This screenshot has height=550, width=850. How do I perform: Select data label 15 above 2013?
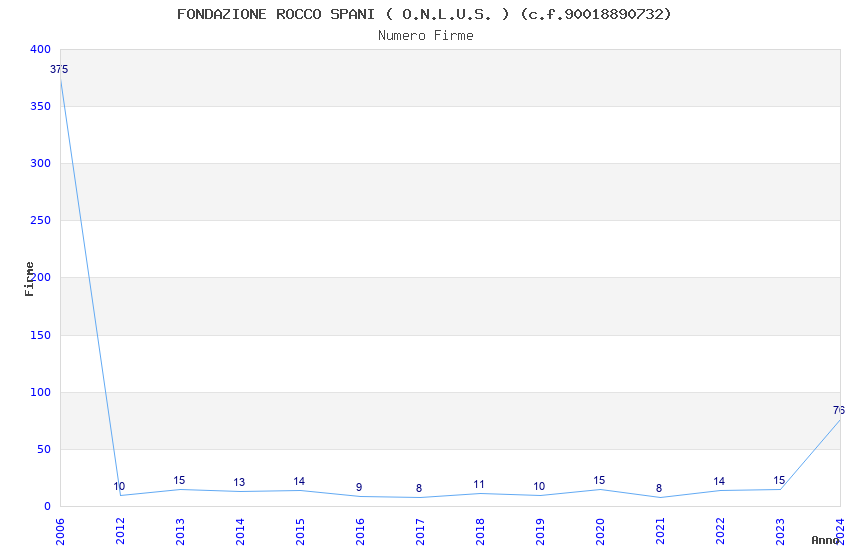tap(179, 480)
